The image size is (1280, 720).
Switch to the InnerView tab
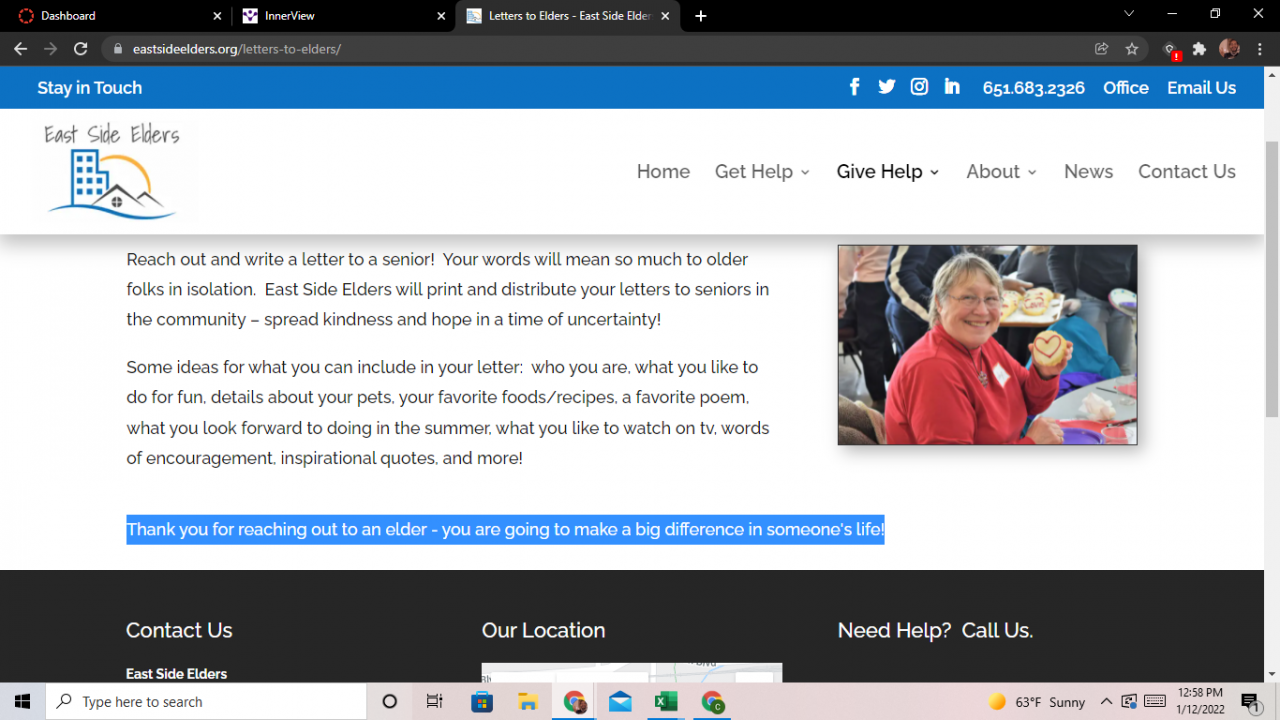pos(344,16)
